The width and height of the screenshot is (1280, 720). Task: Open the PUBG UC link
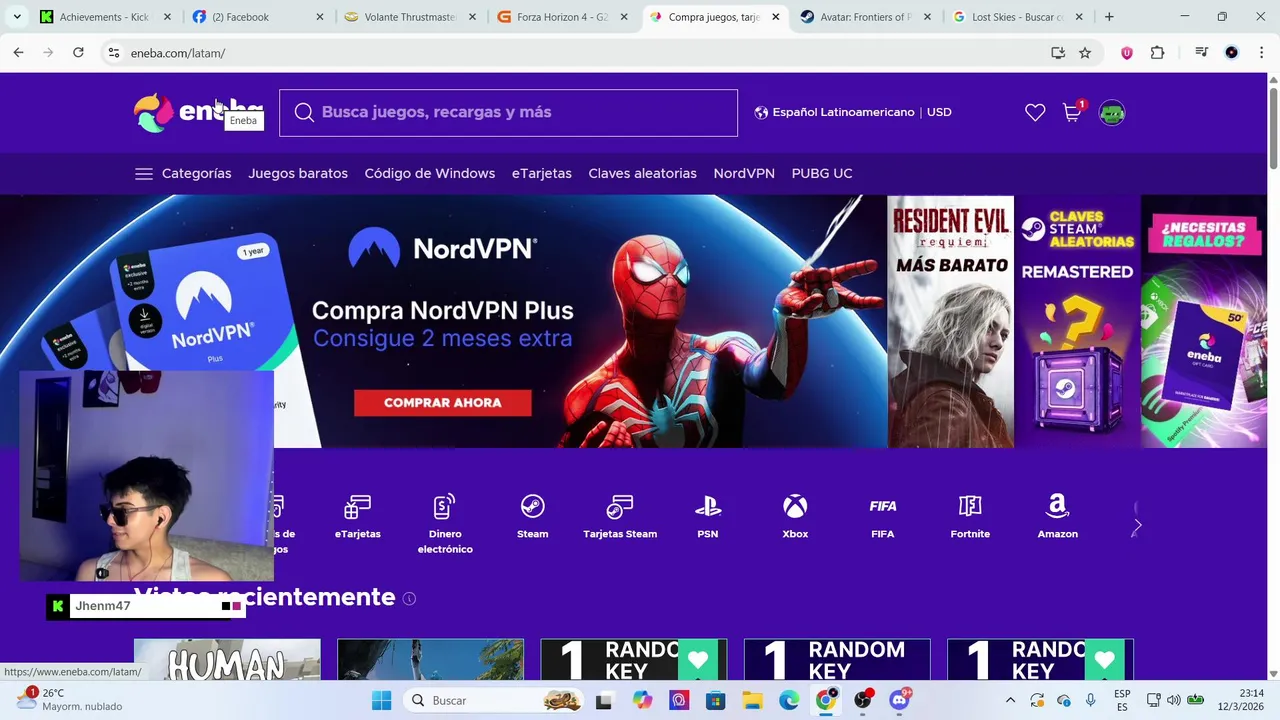pos(822,173)
